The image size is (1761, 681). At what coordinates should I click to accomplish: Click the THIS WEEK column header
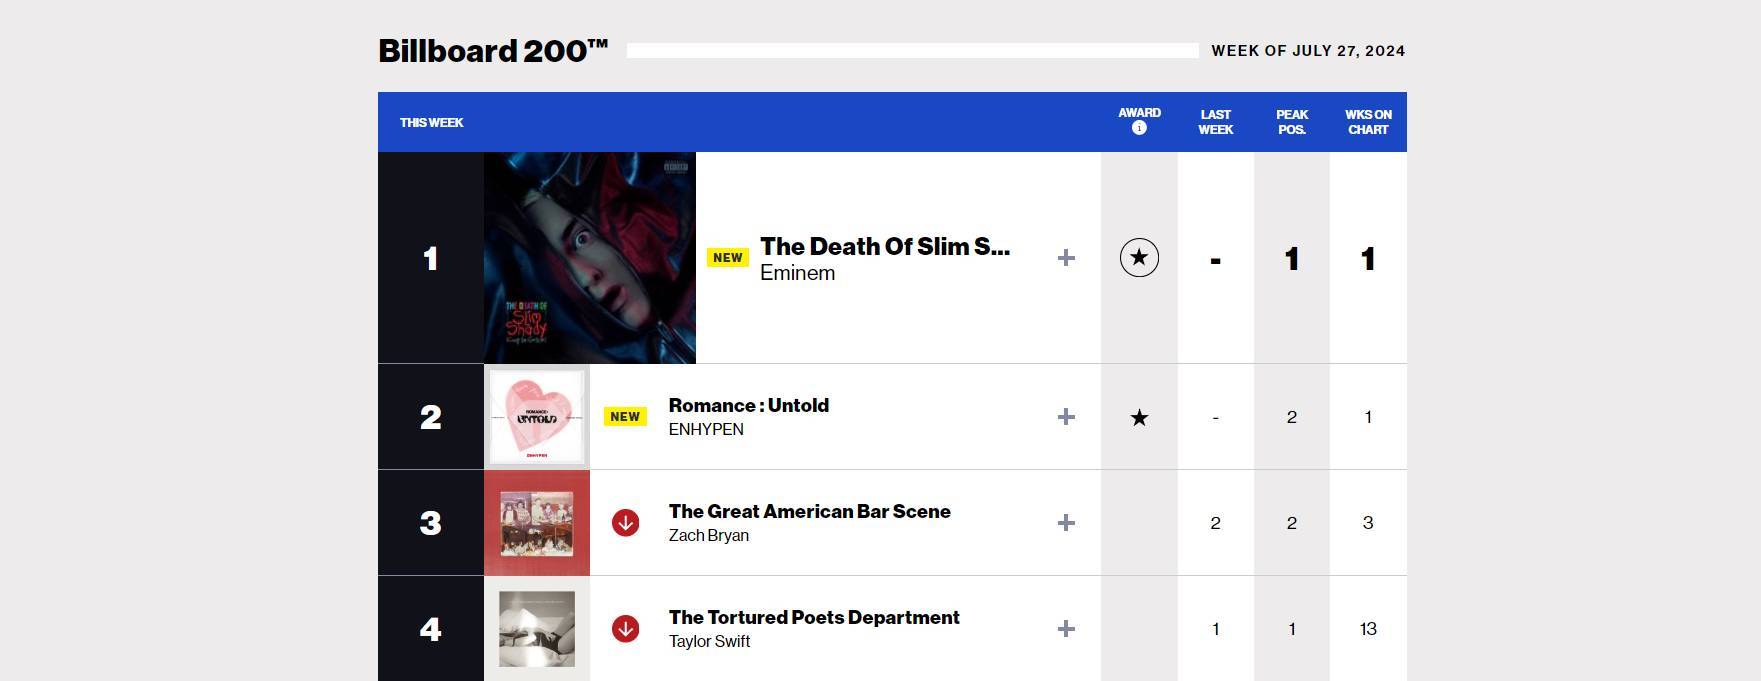click(431, 123)
